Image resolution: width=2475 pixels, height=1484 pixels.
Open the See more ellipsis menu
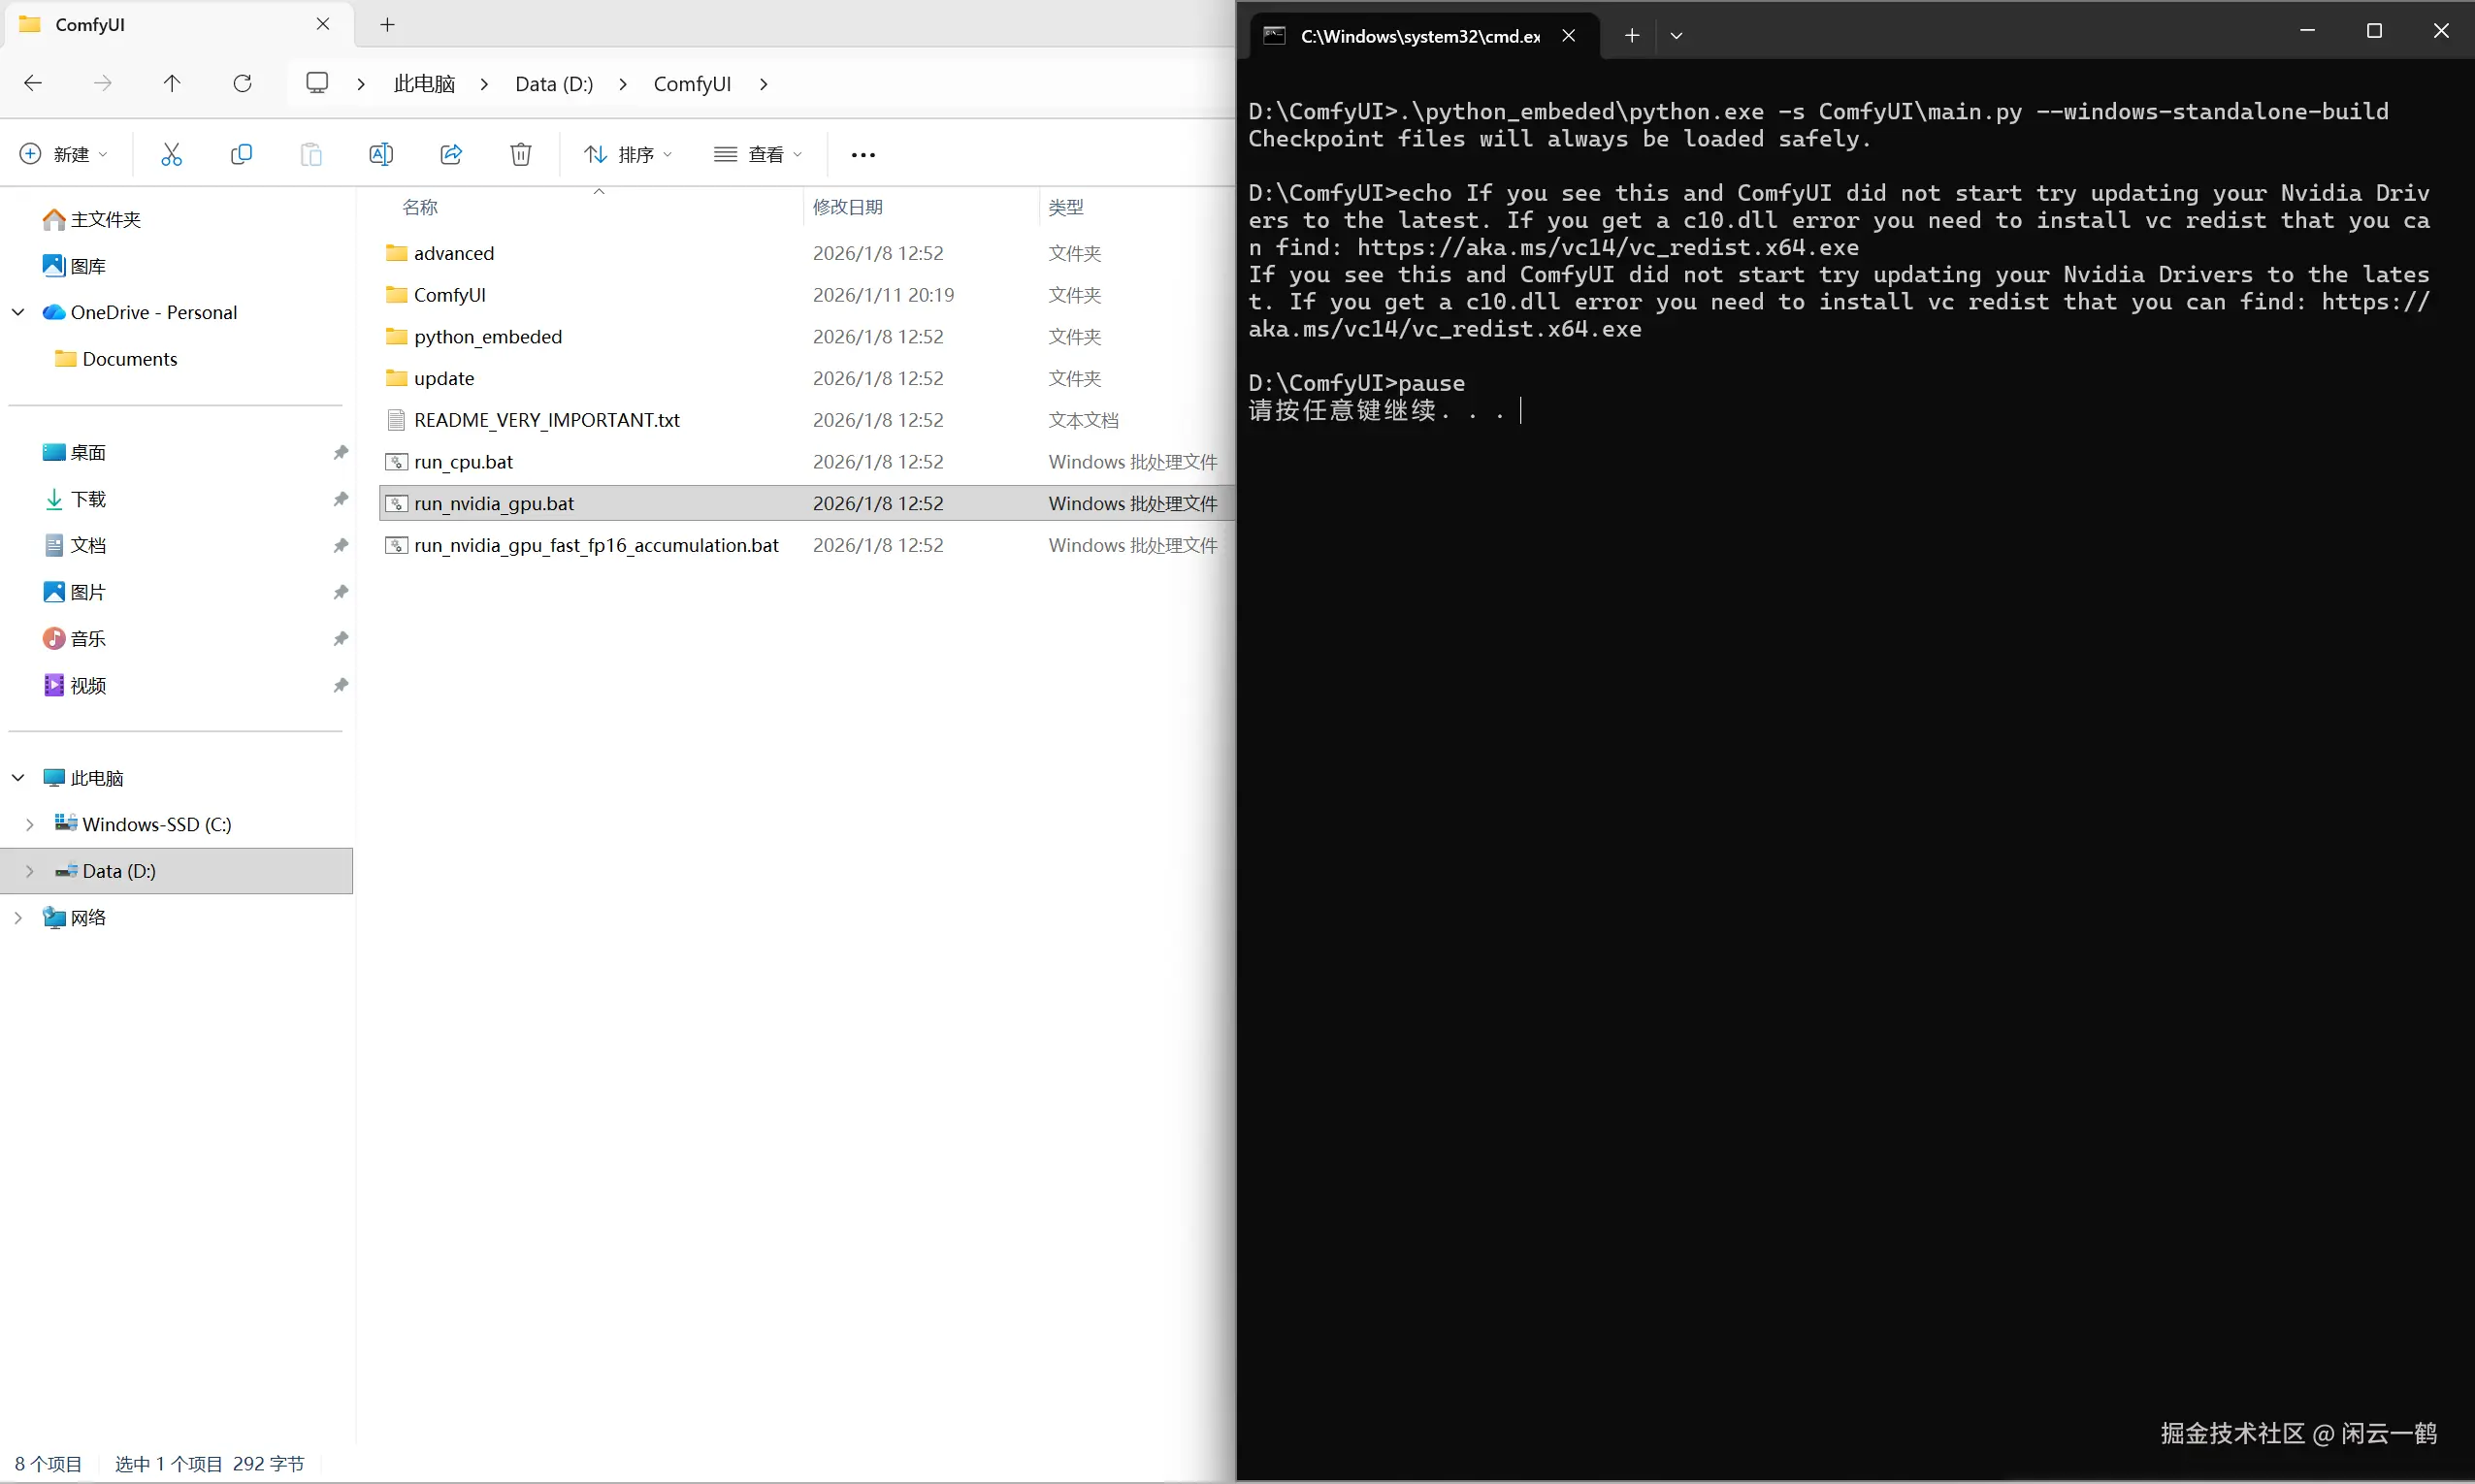pyautogui.click(x=862, y=155)
